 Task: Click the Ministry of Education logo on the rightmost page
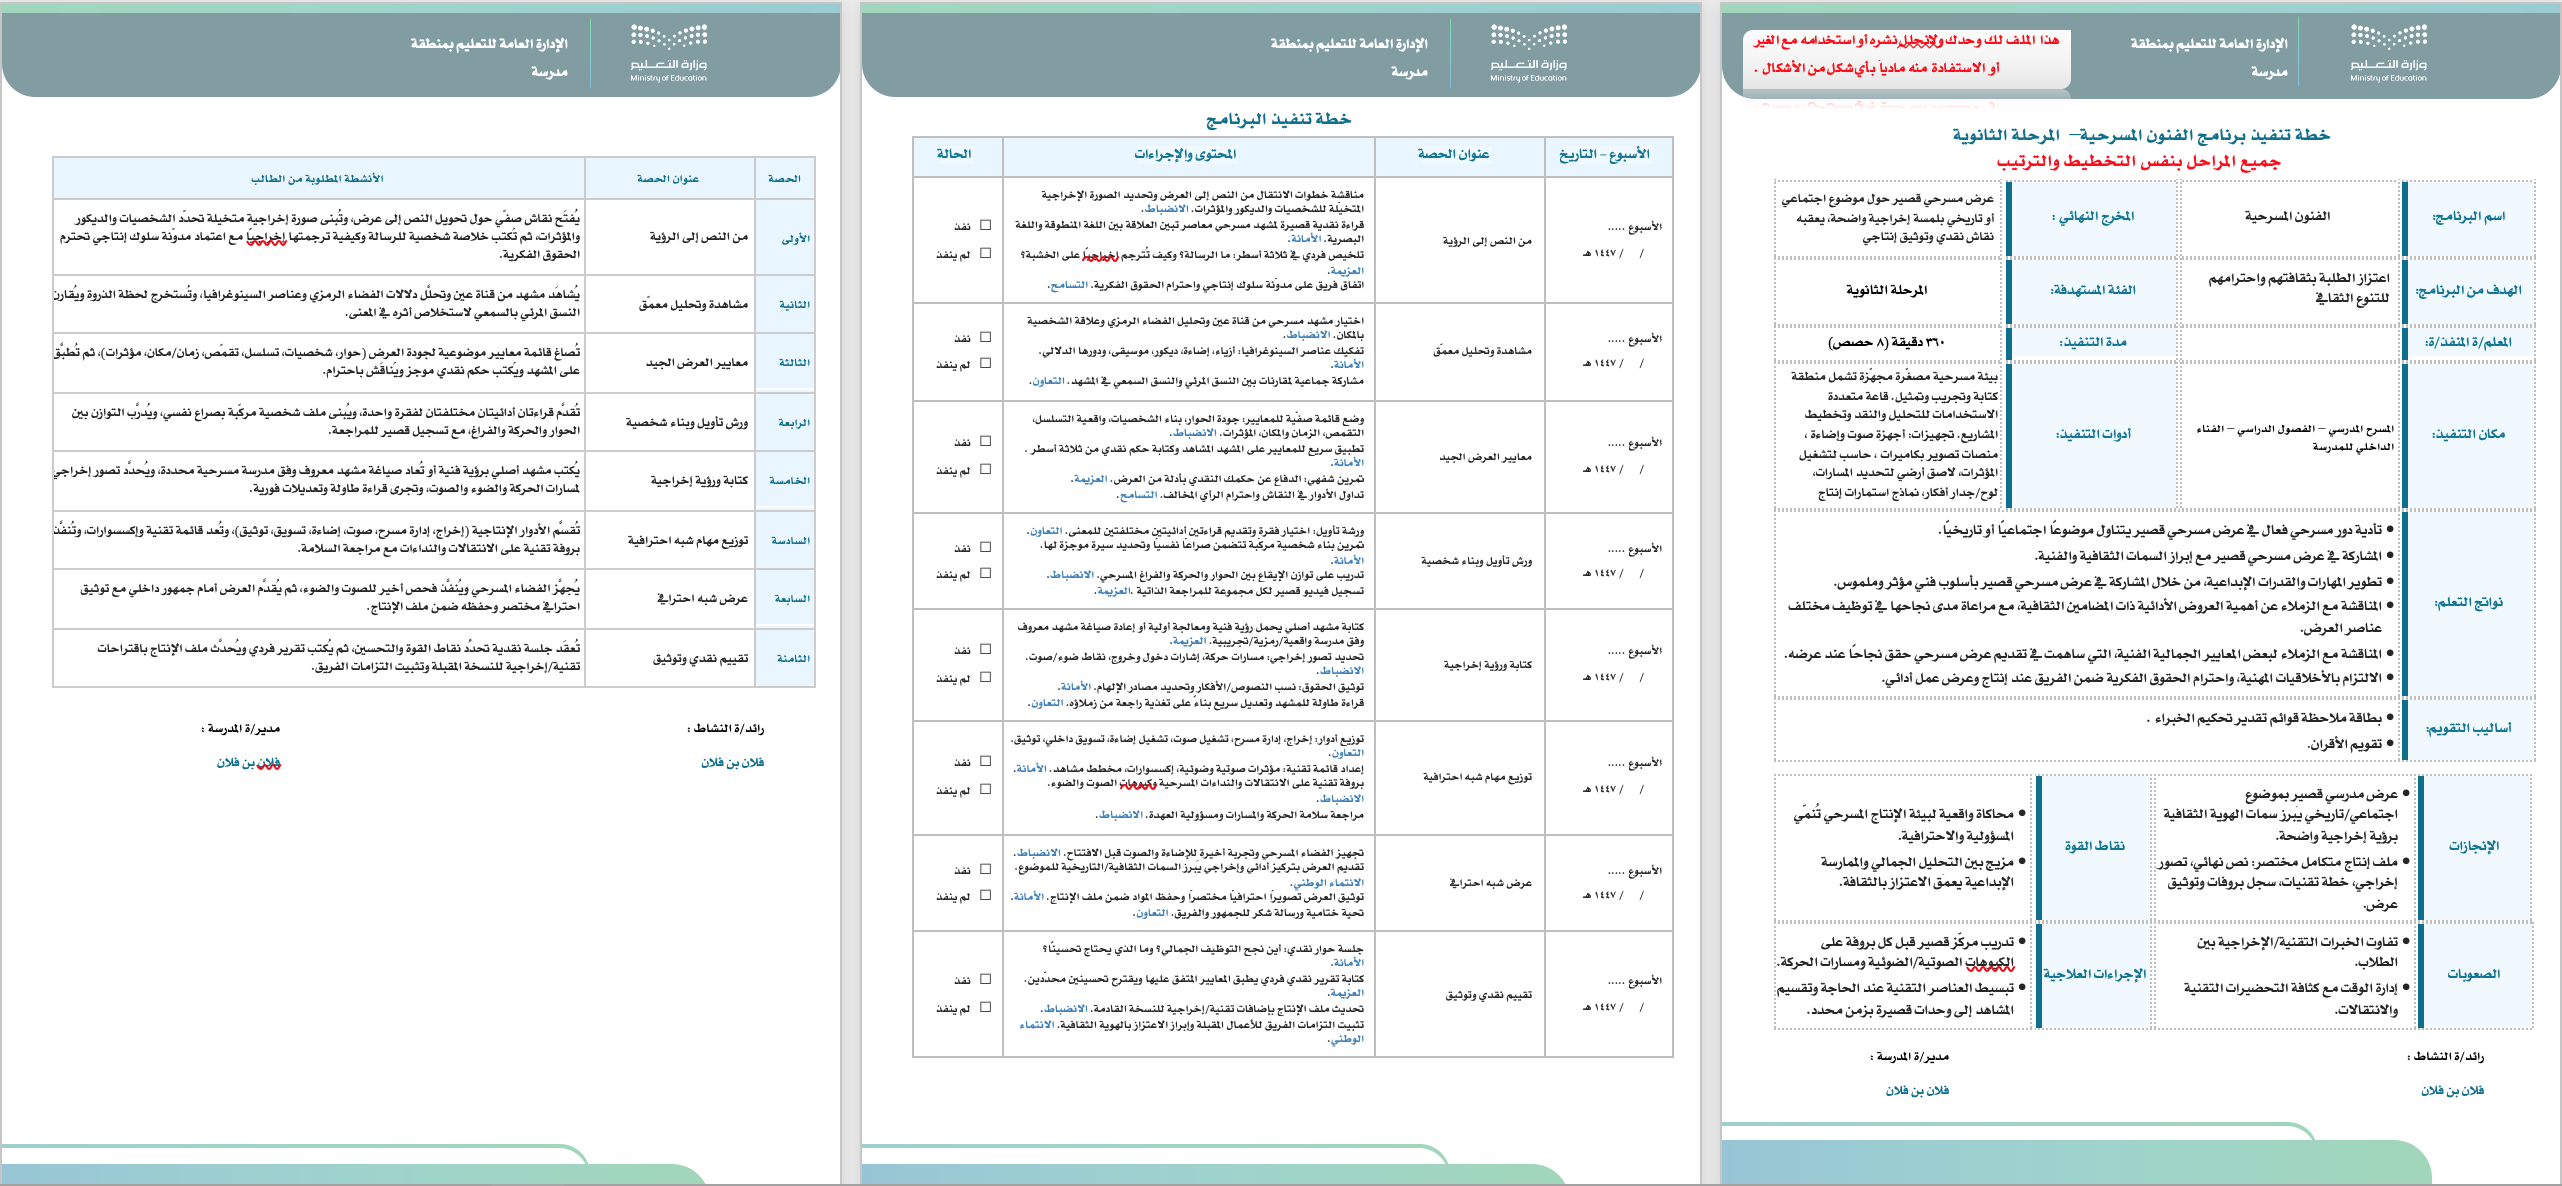pyautogui.click(x=2388, y=52)
